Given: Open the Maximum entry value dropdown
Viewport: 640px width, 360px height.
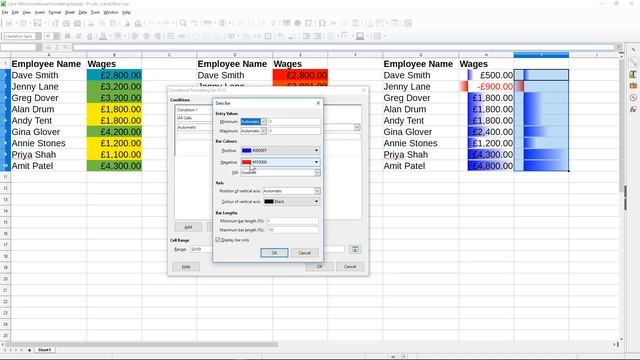Looking at the screenshot, I should (x=263, y=131).
